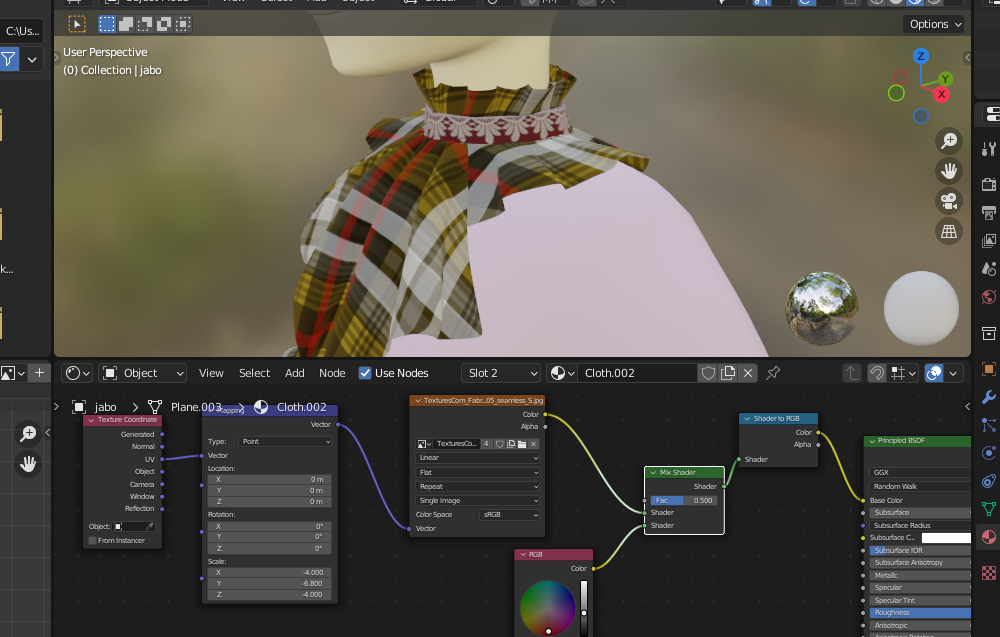Open the Particles properties tab
The height and width of the screenshot is (637, 1000).
(x=989, y=425)
